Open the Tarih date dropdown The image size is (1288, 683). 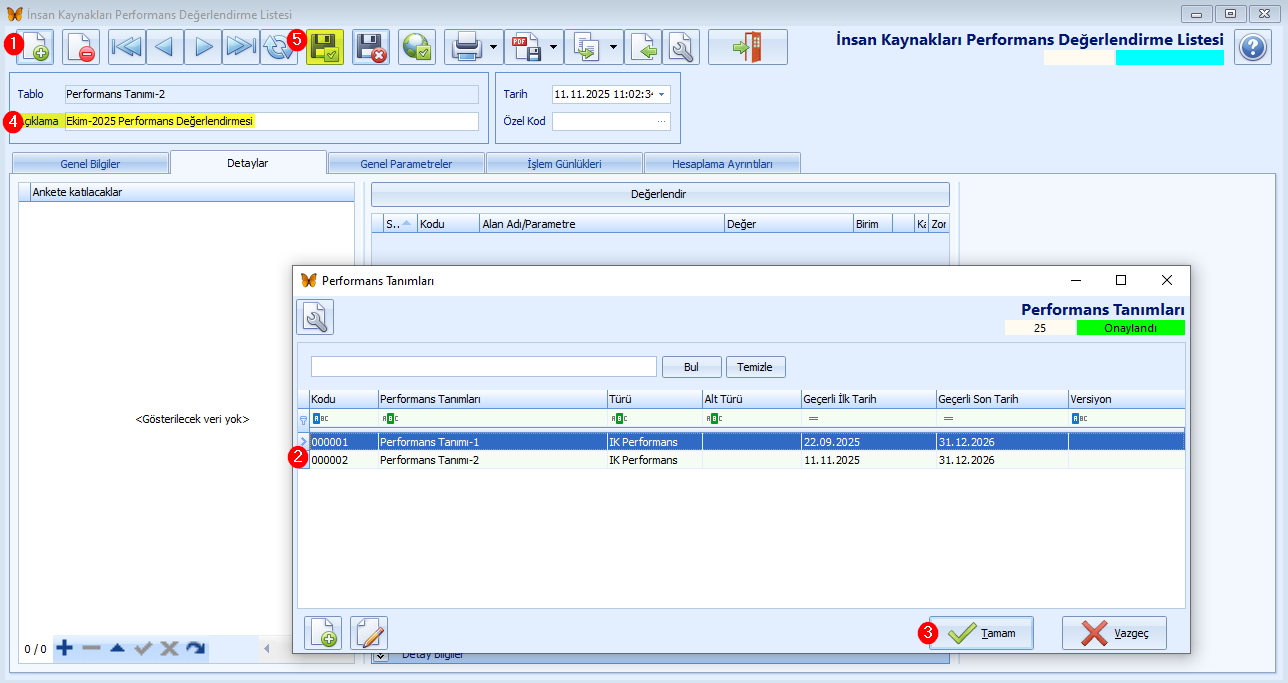click(661, 94)
